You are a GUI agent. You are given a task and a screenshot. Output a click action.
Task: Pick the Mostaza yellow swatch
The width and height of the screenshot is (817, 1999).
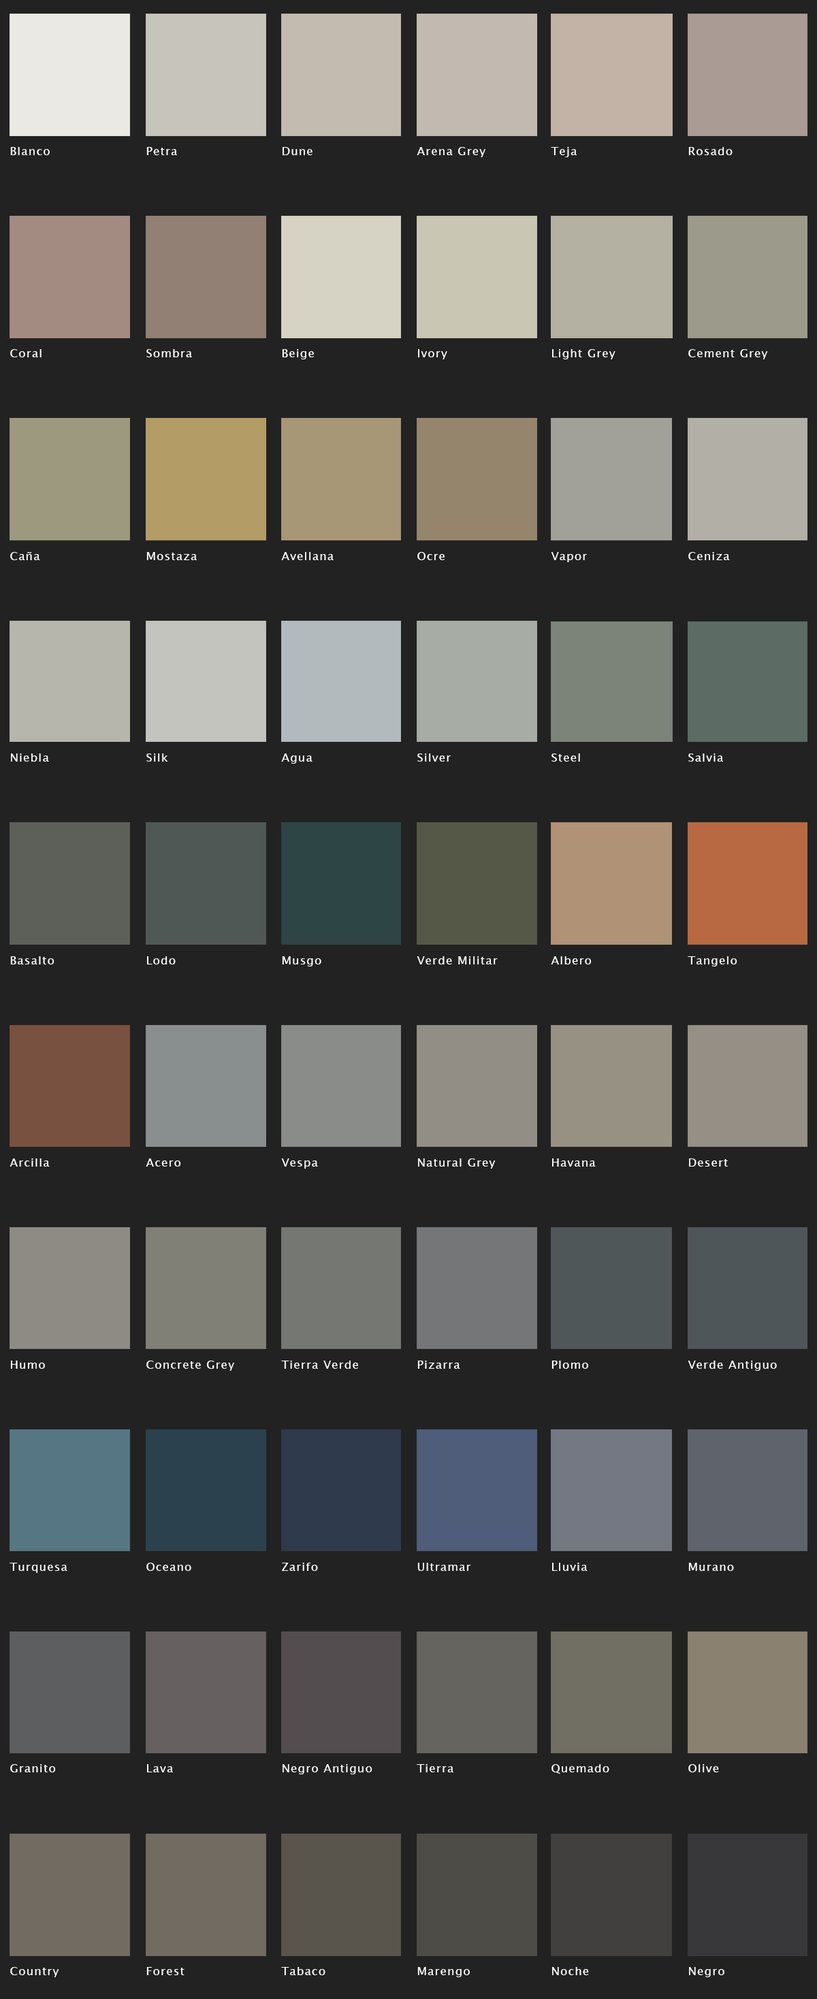click(206, 479)
